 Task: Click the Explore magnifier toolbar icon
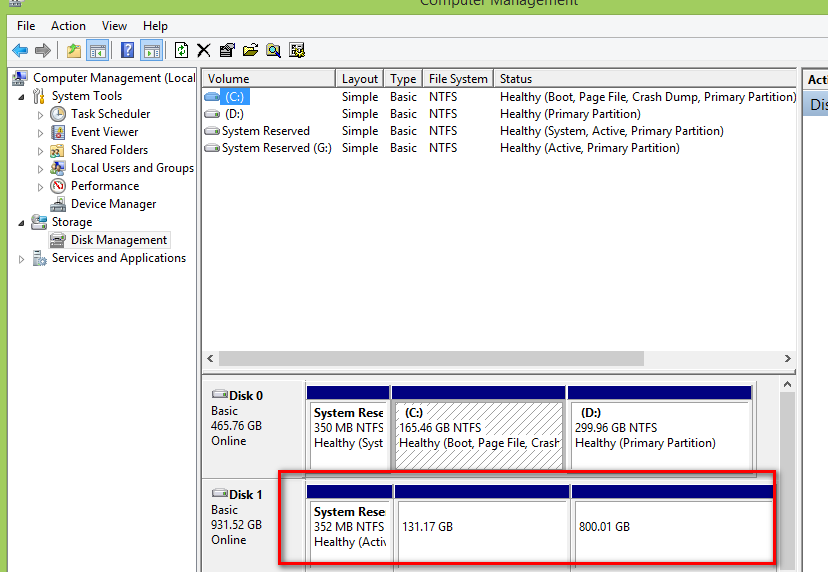[274, 51]
